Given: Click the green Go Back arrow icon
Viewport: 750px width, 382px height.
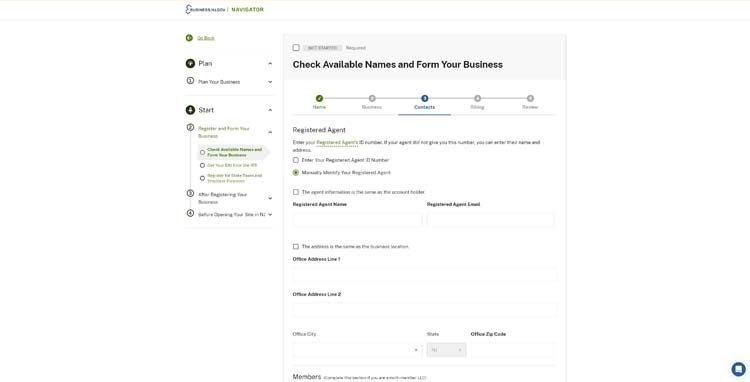Looking at the screenshot, I should (189, 38).
